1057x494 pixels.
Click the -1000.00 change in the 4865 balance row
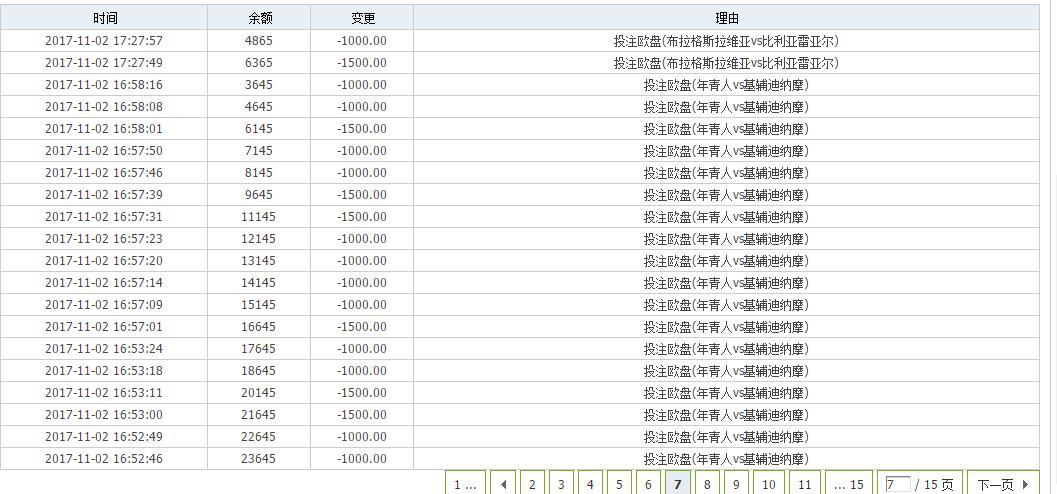click(362, 40)
